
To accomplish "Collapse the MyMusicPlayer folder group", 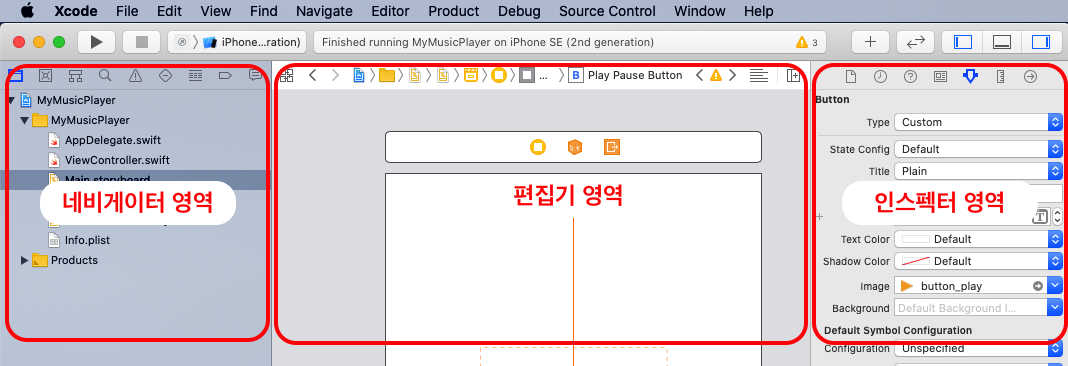I will click(x=25, y=121).
